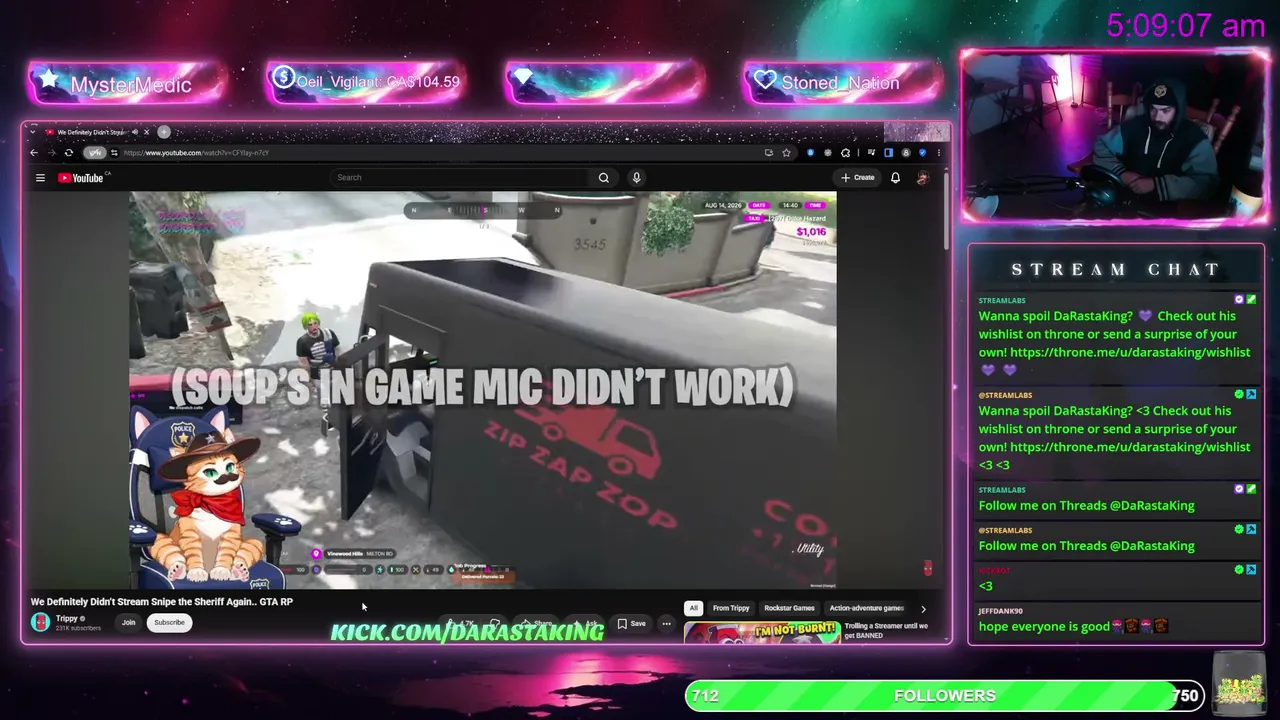The height and width of the screenshot is (720, 1280).
Task: Switch to the We Definitely Didn't Stream tab
Action: 92,132
